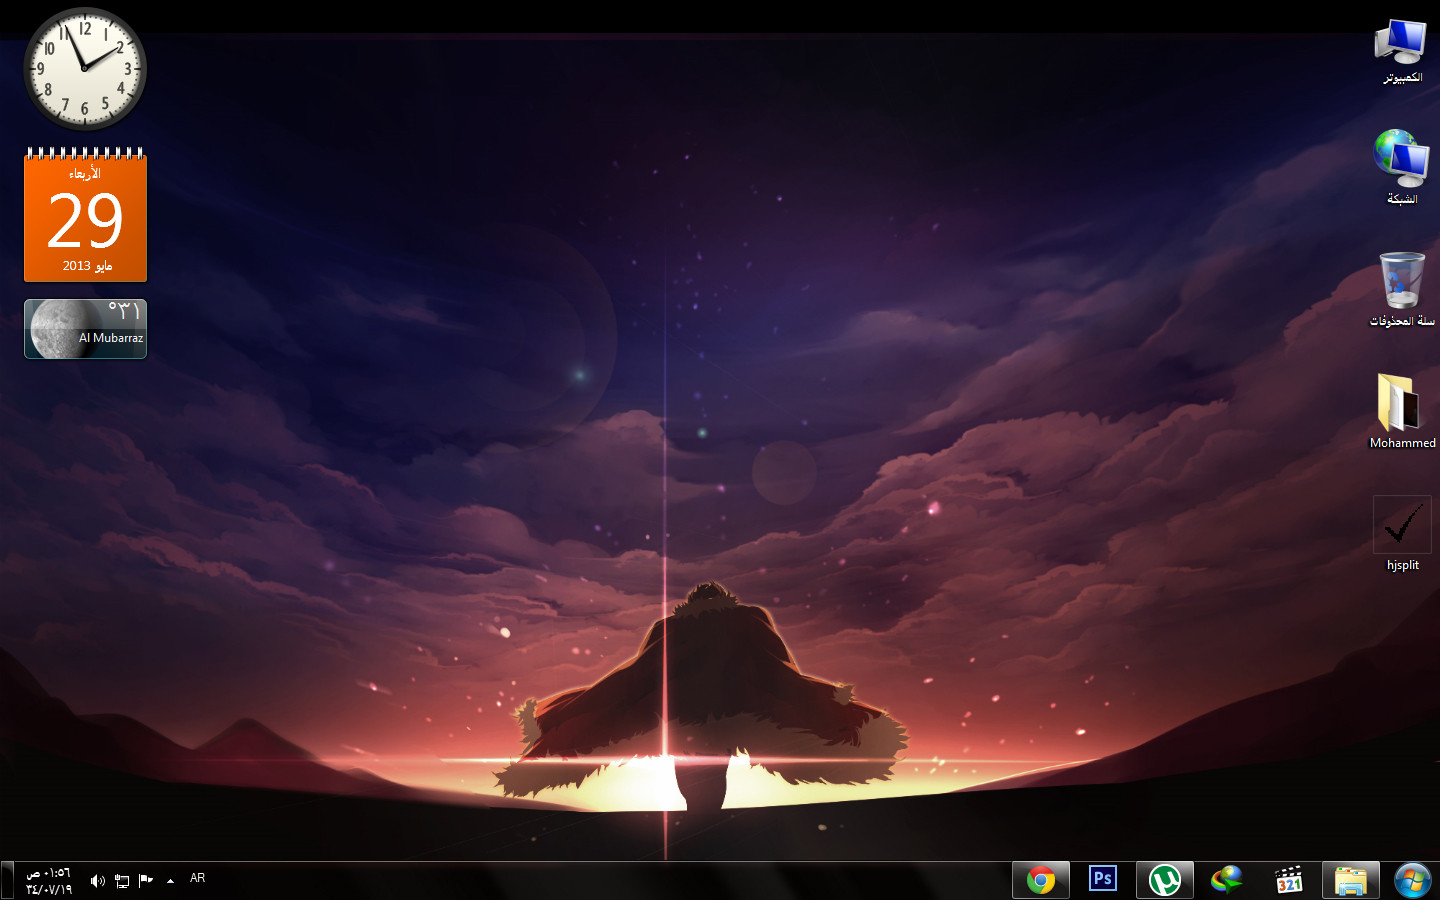1440x900 pixels.
Task: Open Internet Download Manager taskbar icon
Action: pyautogui.click(x=1227, y=880)
